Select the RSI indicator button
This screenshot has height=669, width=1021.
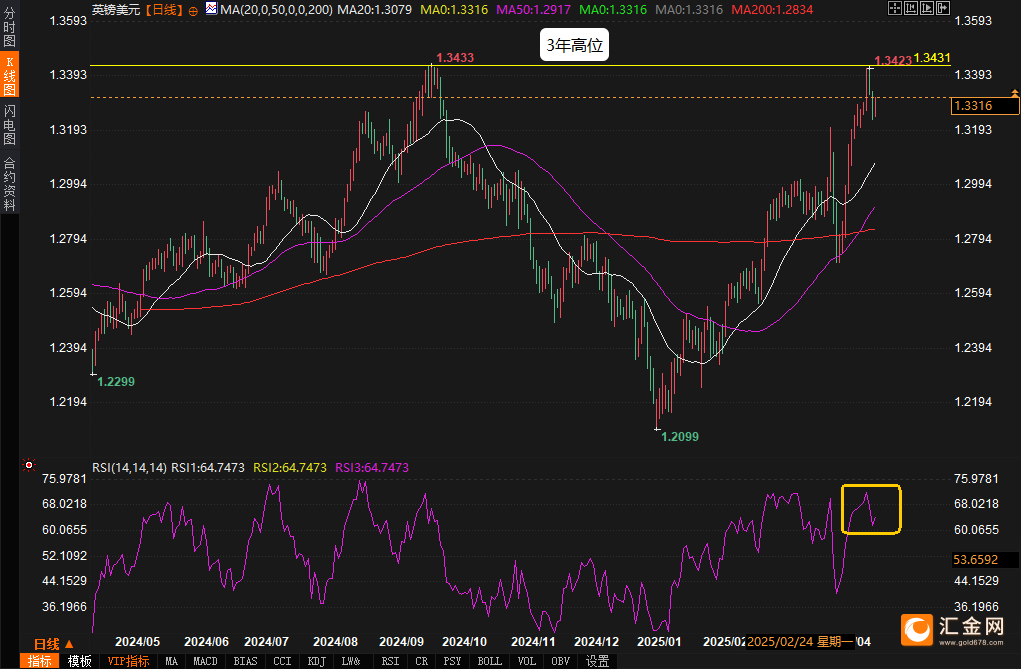coord(390,661)
